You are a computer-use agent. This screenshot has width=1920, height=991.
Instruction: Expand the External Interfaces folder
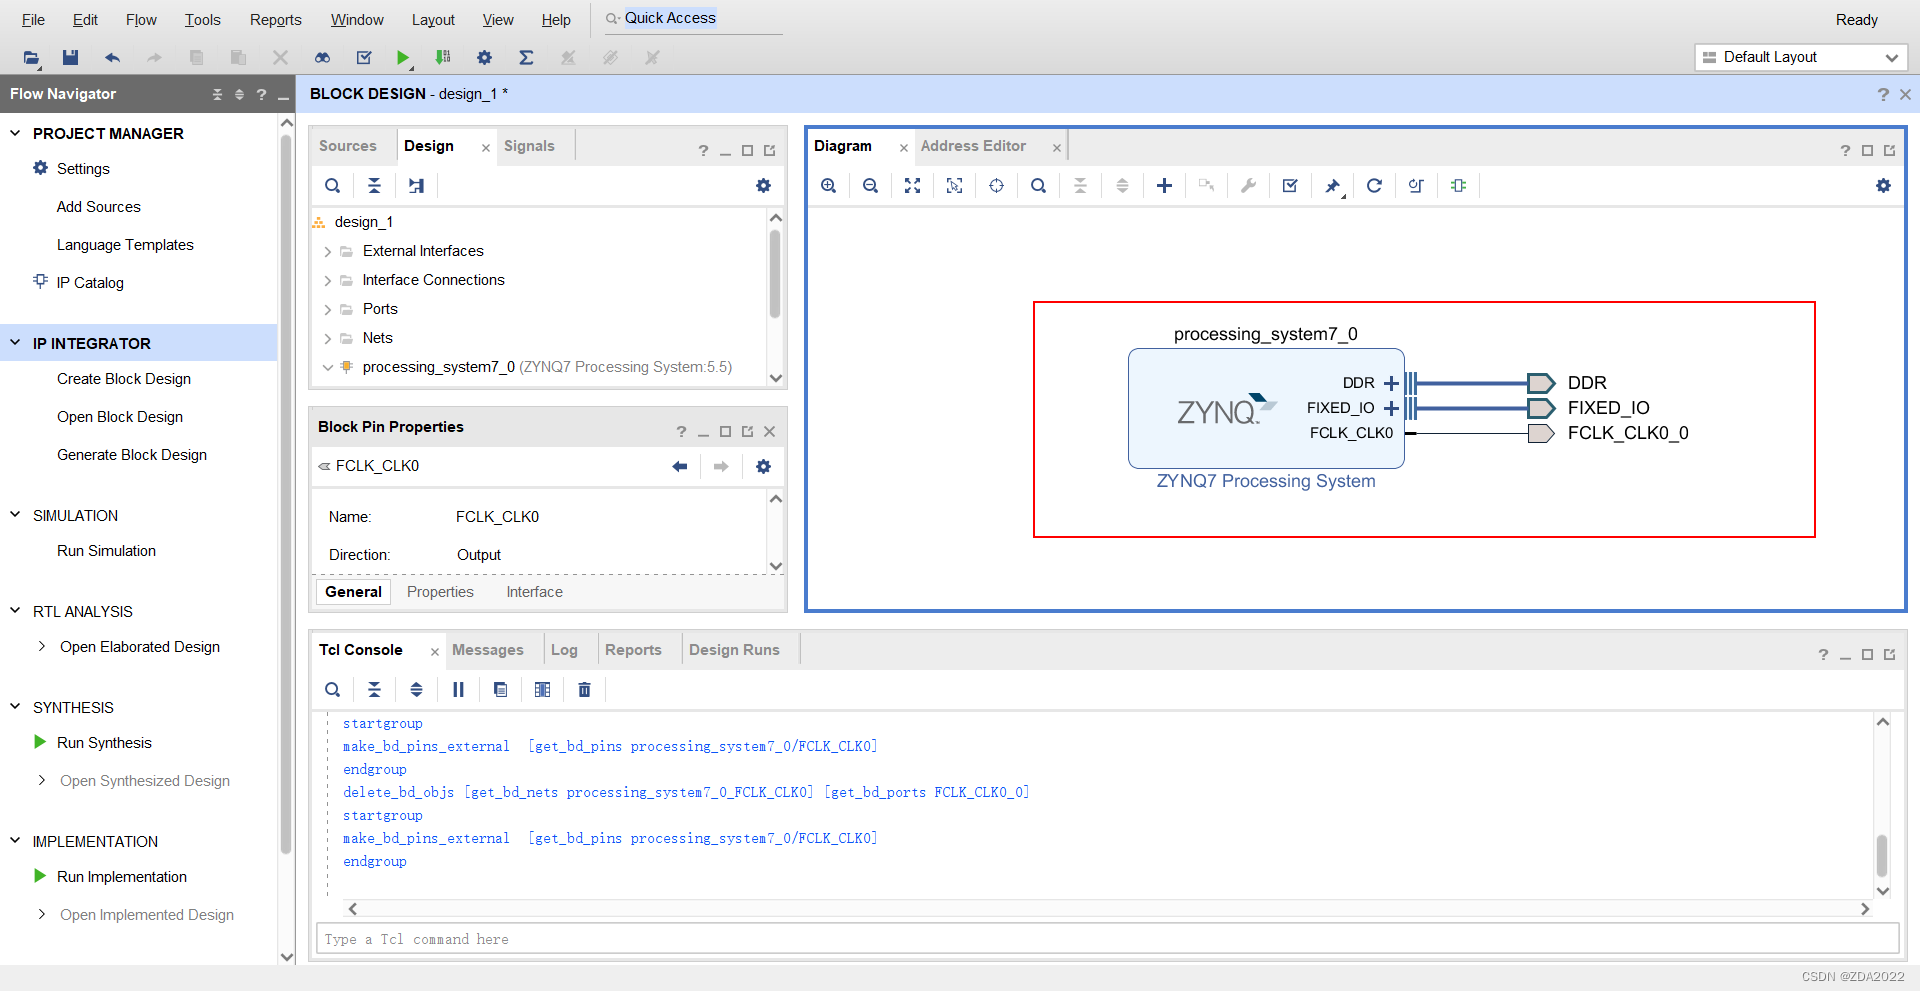tap(327, 252)
